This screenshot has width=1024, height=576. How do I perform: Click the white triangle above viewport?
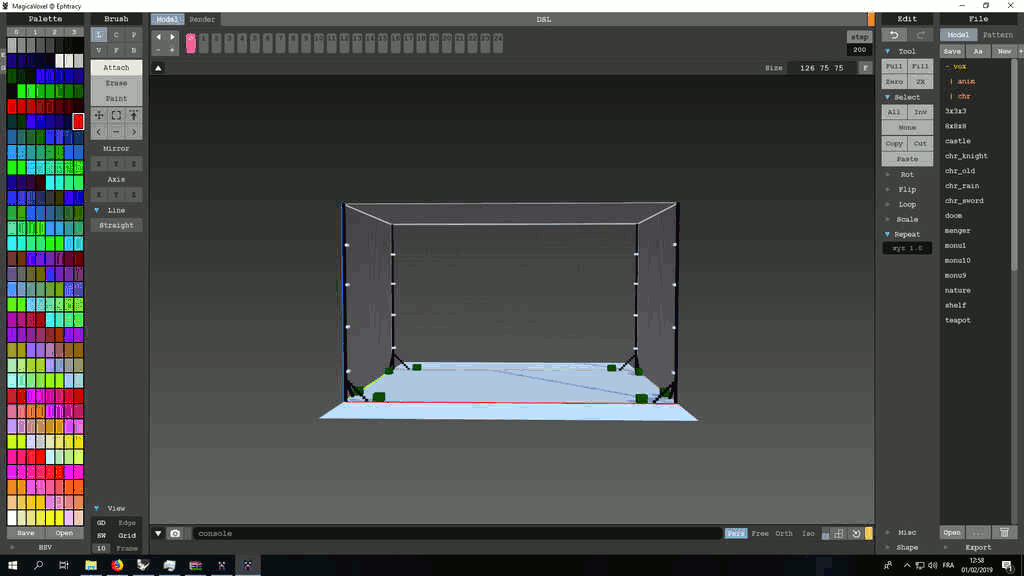click(158, 68)
